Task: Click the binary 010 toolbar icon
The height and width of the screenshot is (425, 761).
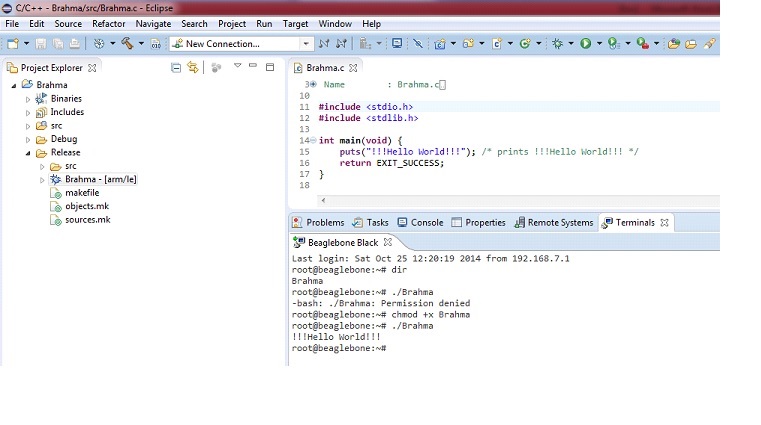Action: tap(155, 44)
